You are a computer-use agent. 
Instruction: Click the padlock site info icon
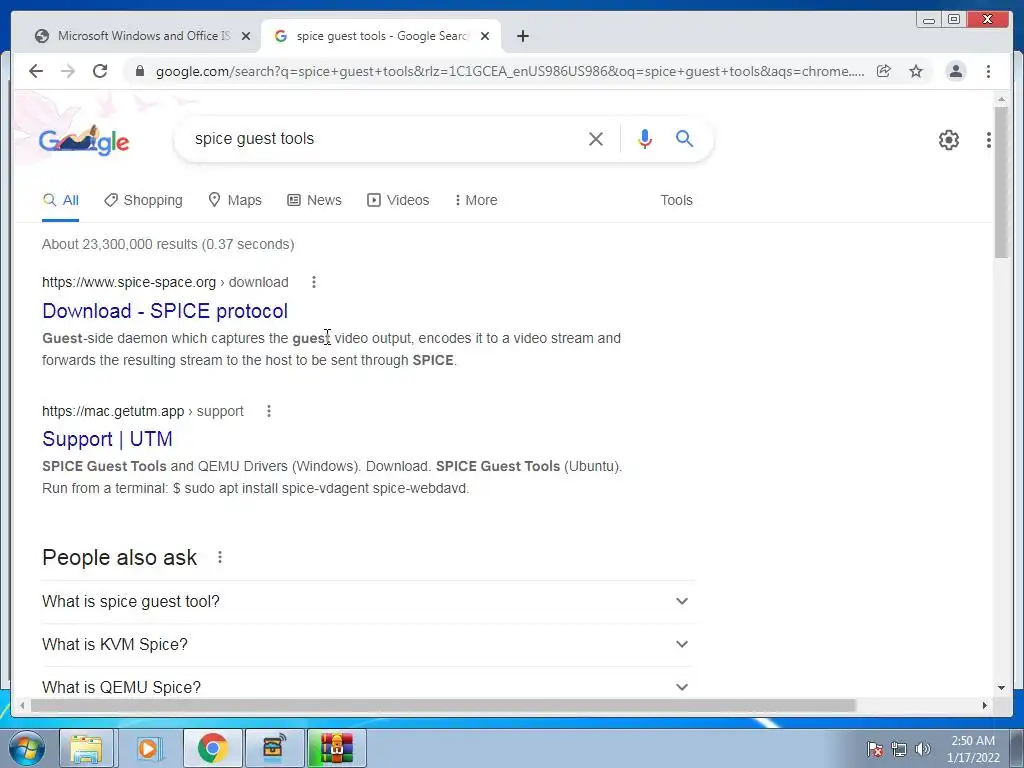(139, 71)
